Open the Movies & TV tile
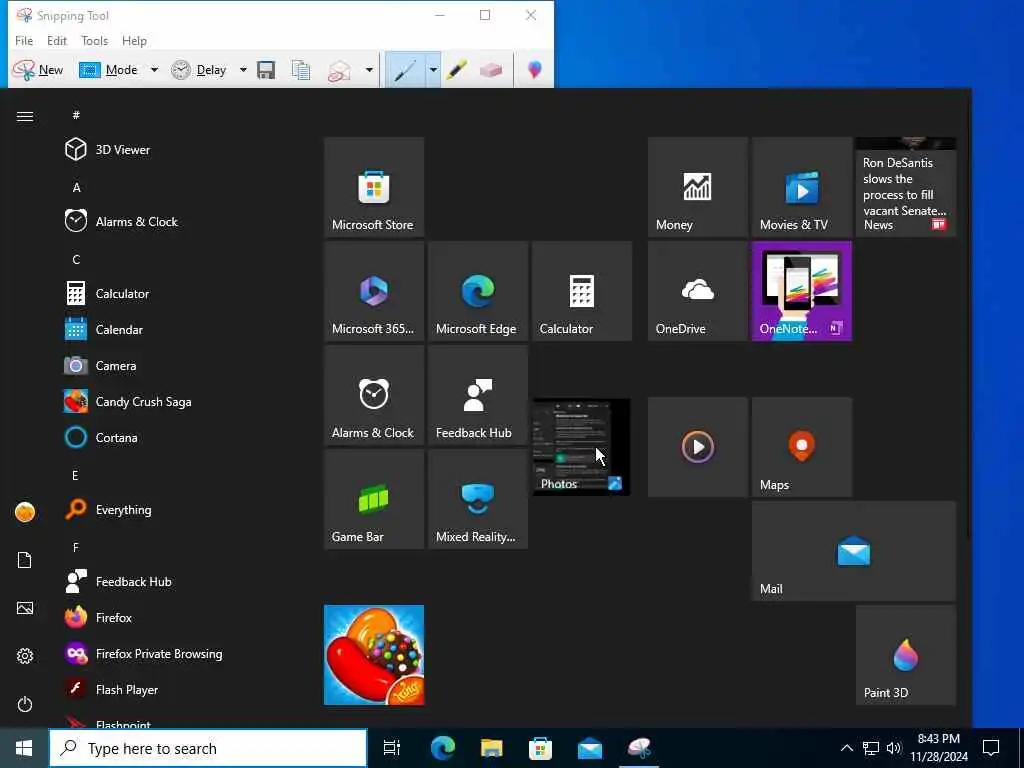The image size is (1024, 768). pos(802,187)
